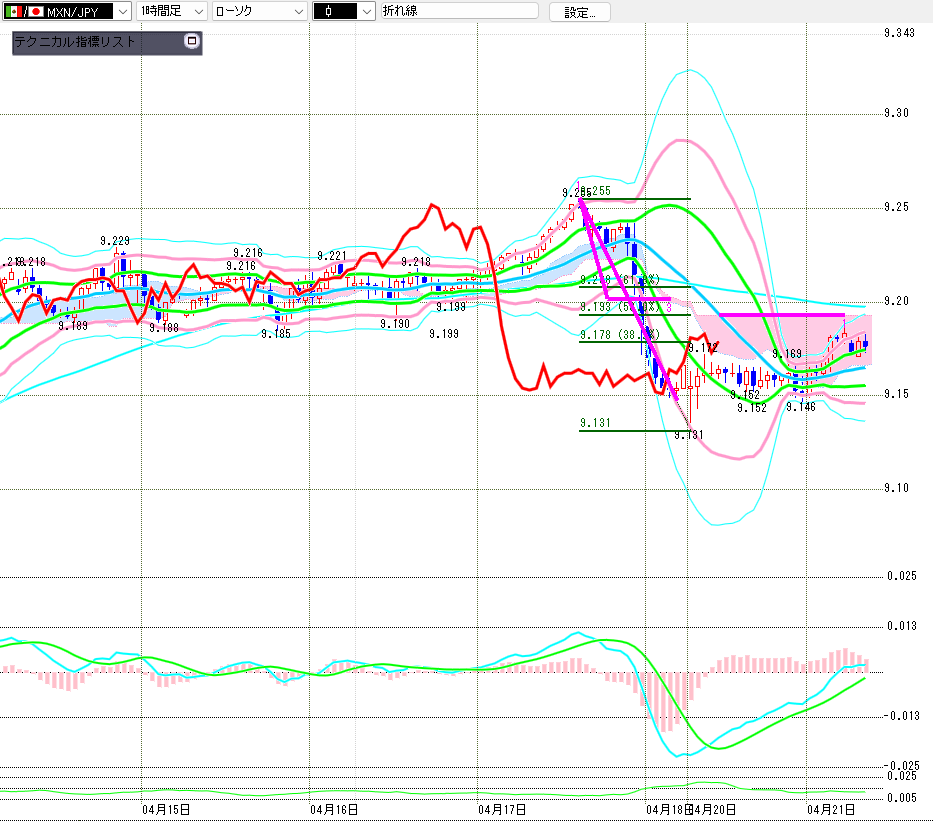The width and height of the screenshot is (933, 821).
Task: Click the 9.131 Fibonacci base level label
Action: pyautogui.click(x=594, y=423)
